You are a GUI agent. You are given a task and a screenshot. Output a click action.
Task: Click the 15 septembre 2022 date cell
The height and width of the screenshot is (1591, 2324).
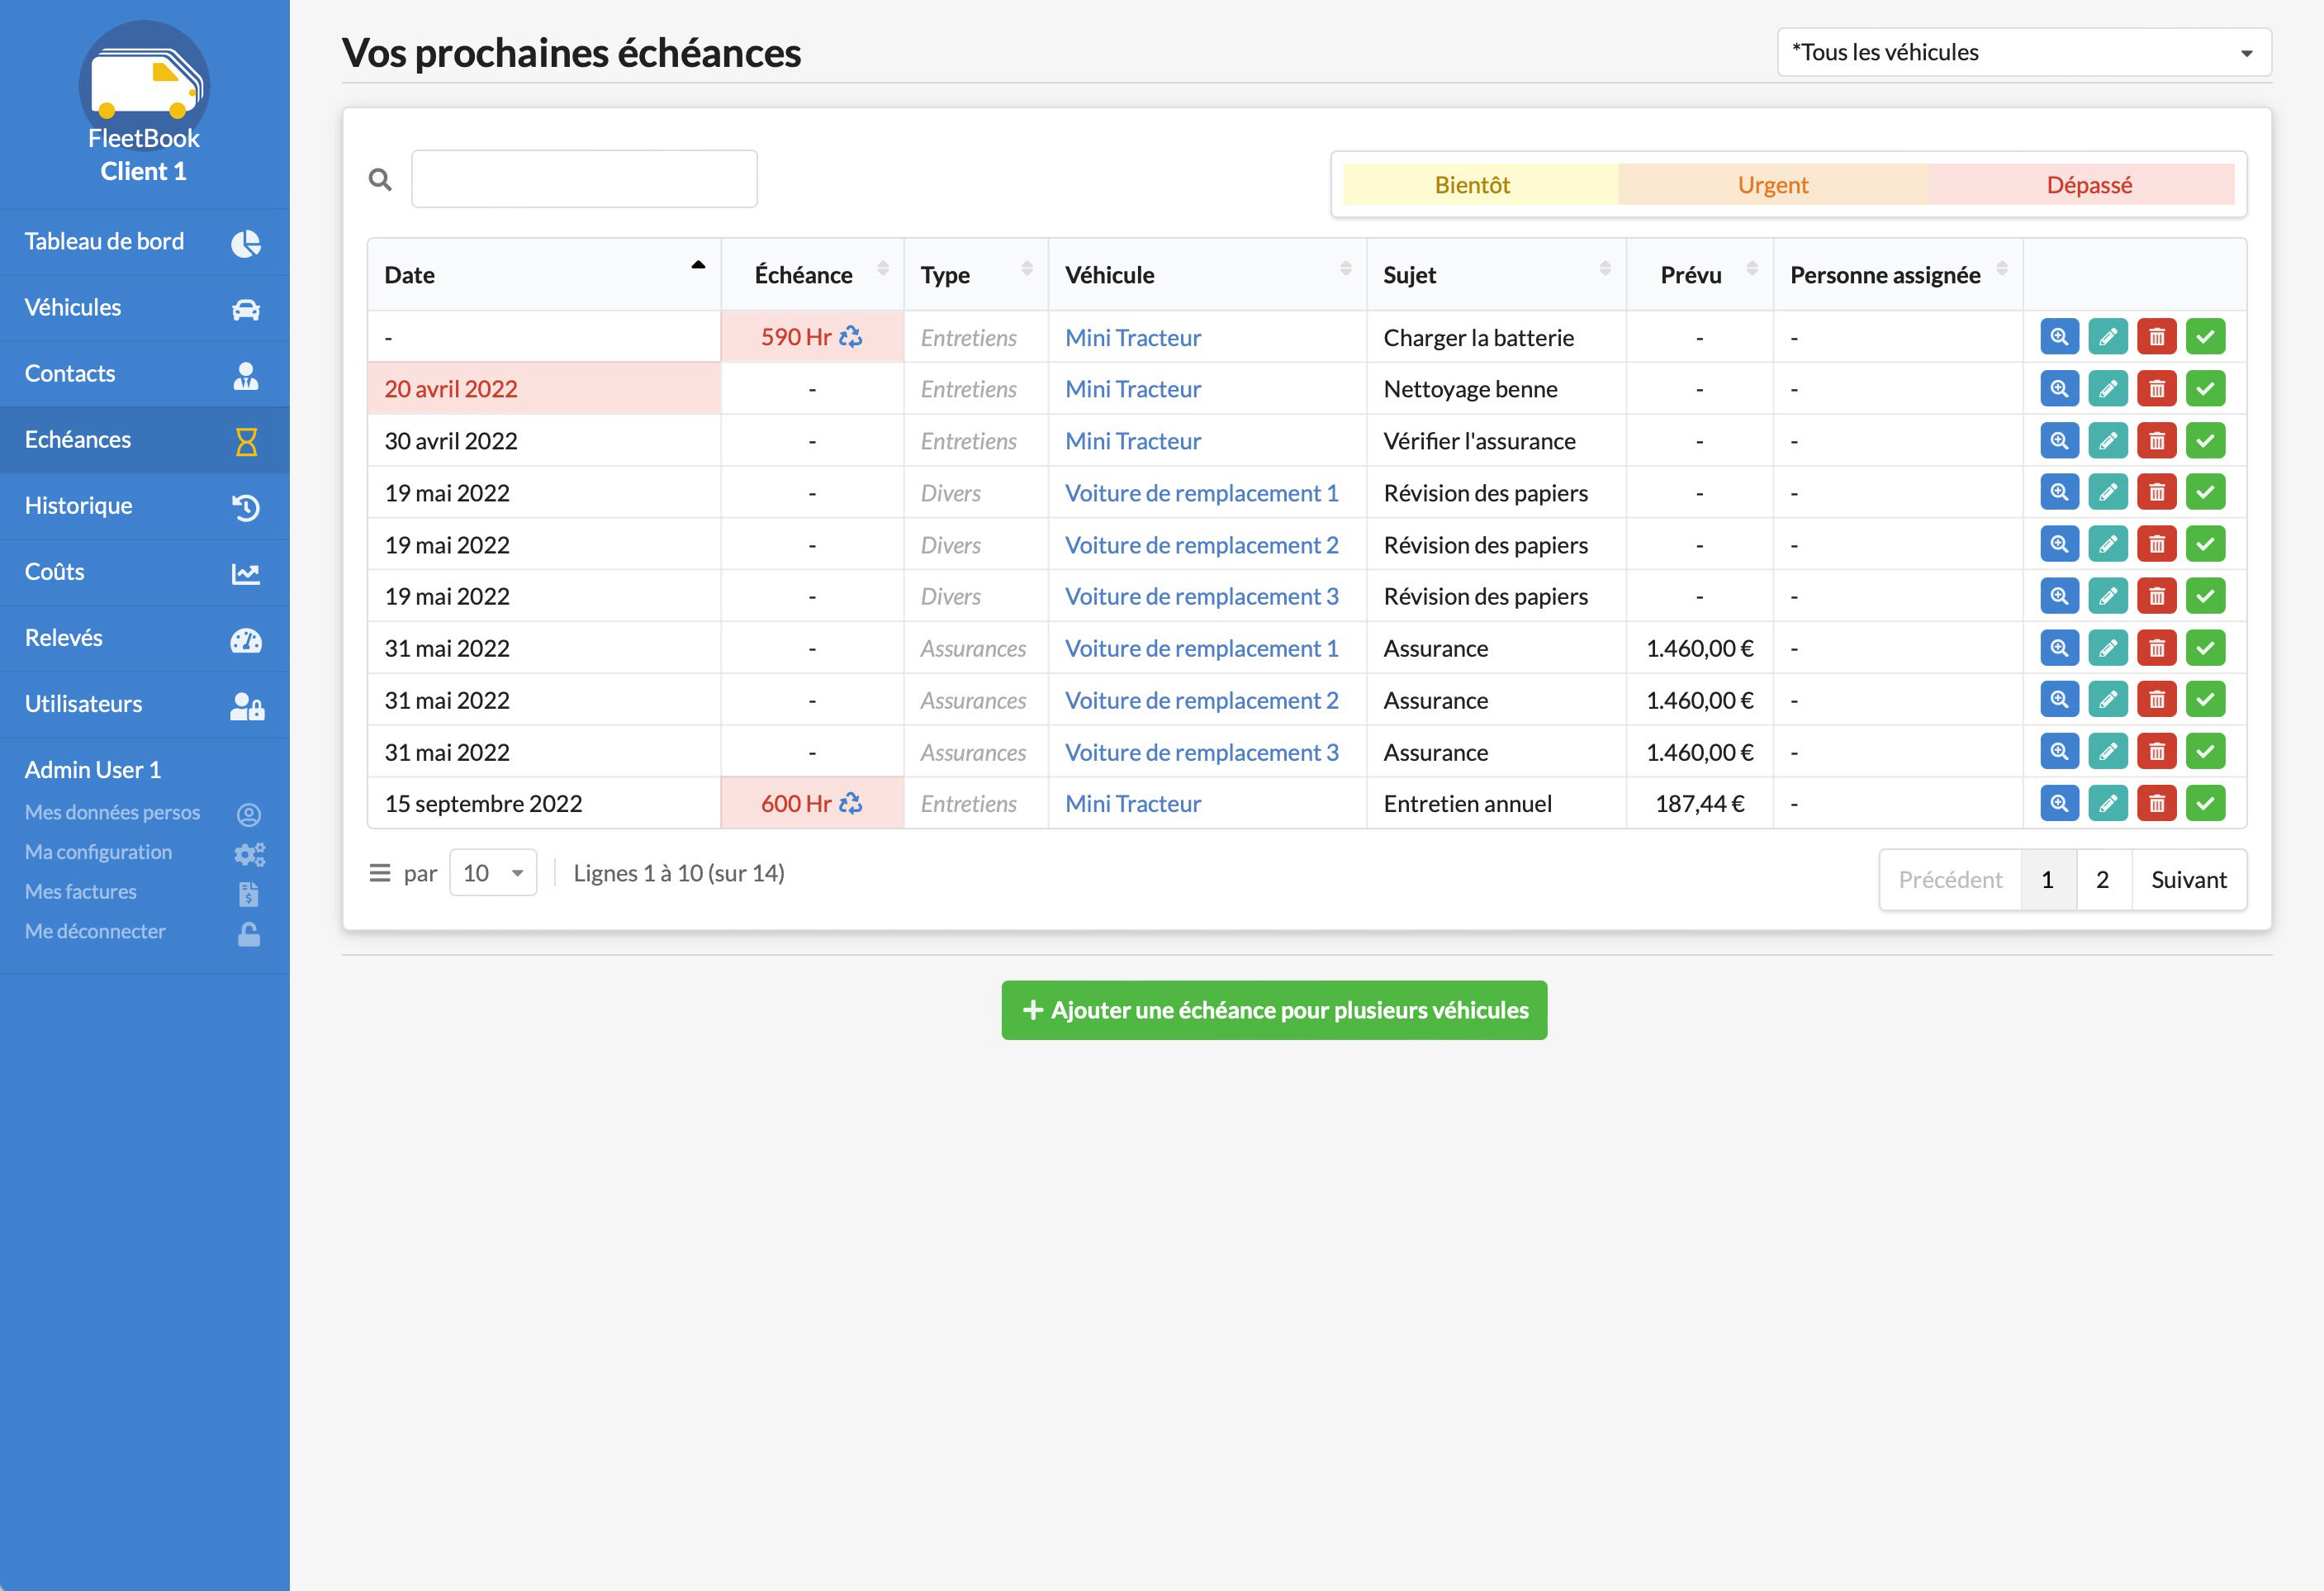point(544,803)
